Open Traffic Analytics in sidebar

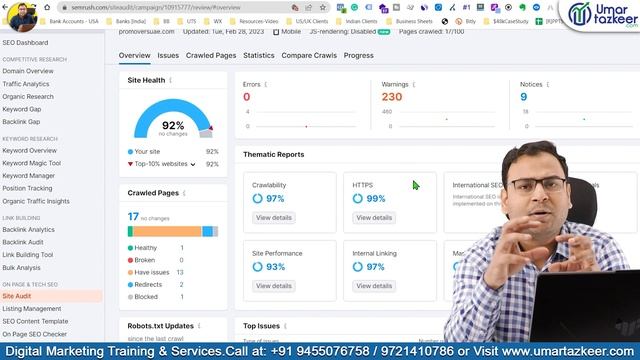(x=26, y=84)
